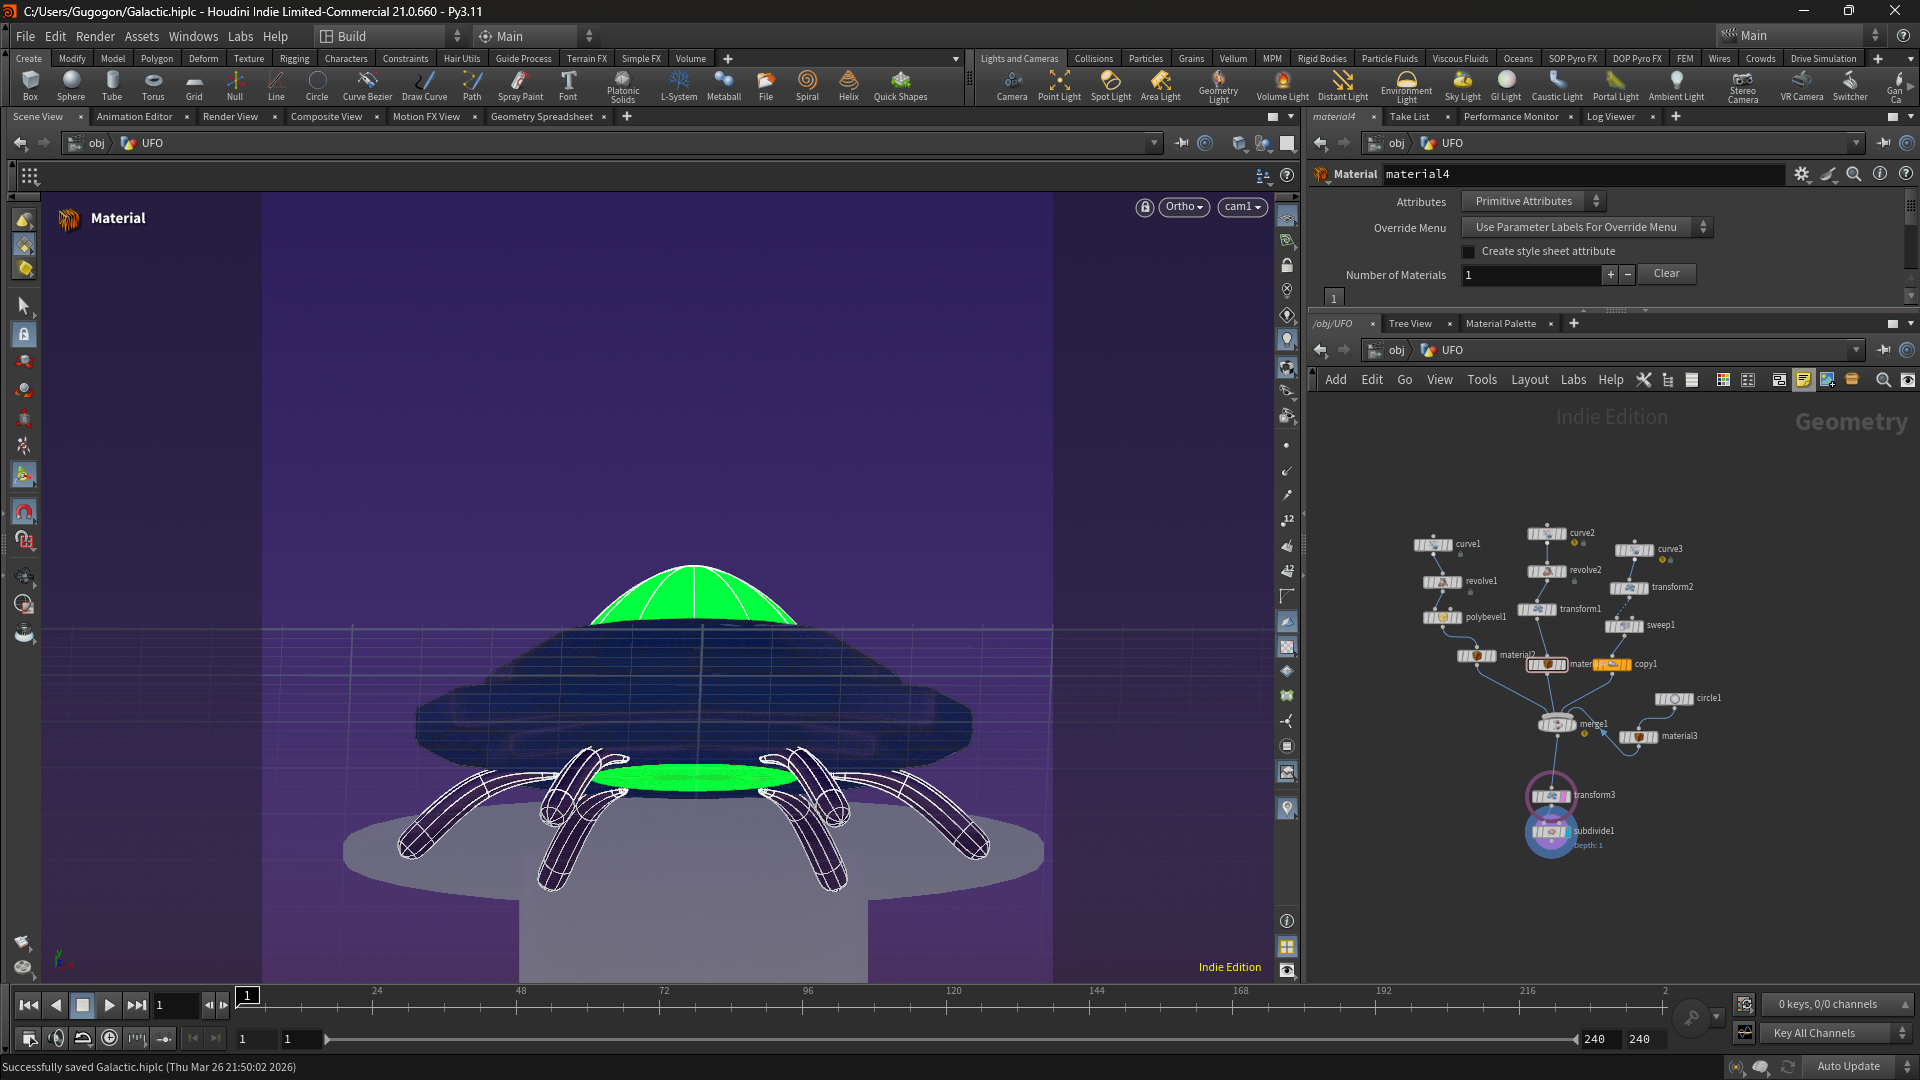
Task: Choose the Spray Paint shelf tool
Action: [520, 85]
